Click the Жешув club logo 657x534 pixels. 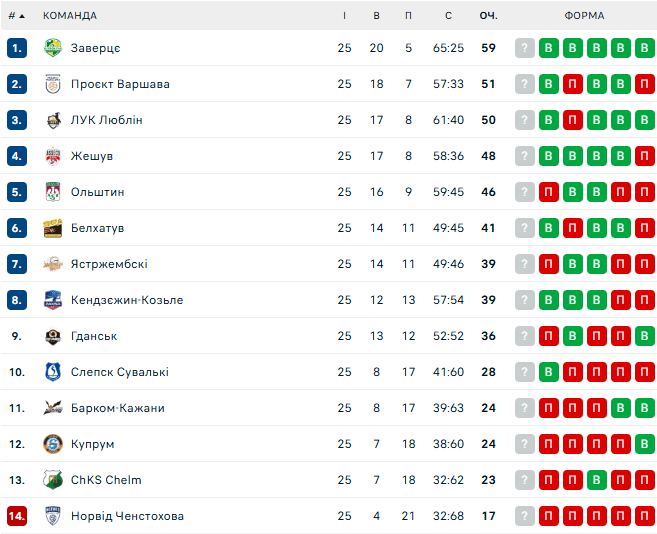tap(53, 156)
